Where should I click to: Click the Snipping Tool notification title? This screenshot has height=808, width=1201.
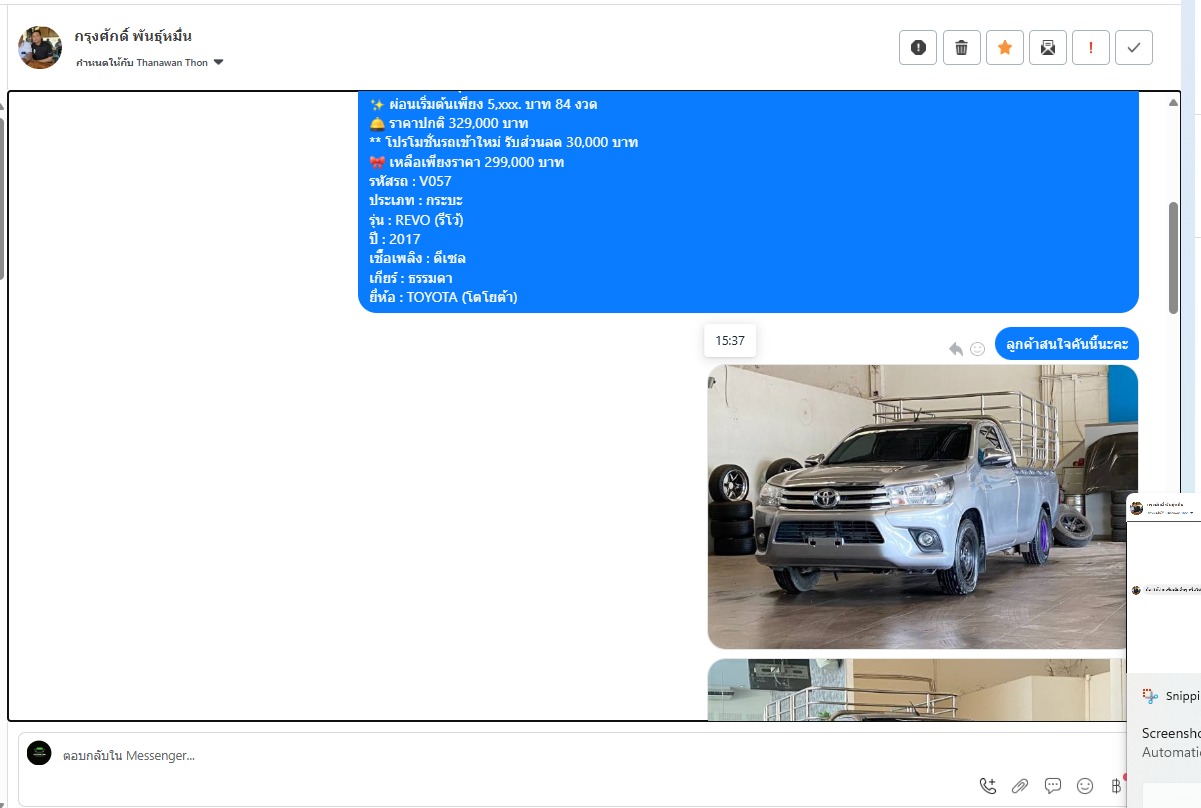[x=1182, y=696]
